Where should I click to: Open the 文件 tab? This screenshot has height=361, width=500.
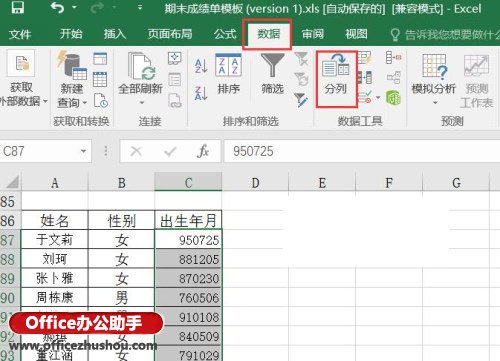(x=20, y=34)
